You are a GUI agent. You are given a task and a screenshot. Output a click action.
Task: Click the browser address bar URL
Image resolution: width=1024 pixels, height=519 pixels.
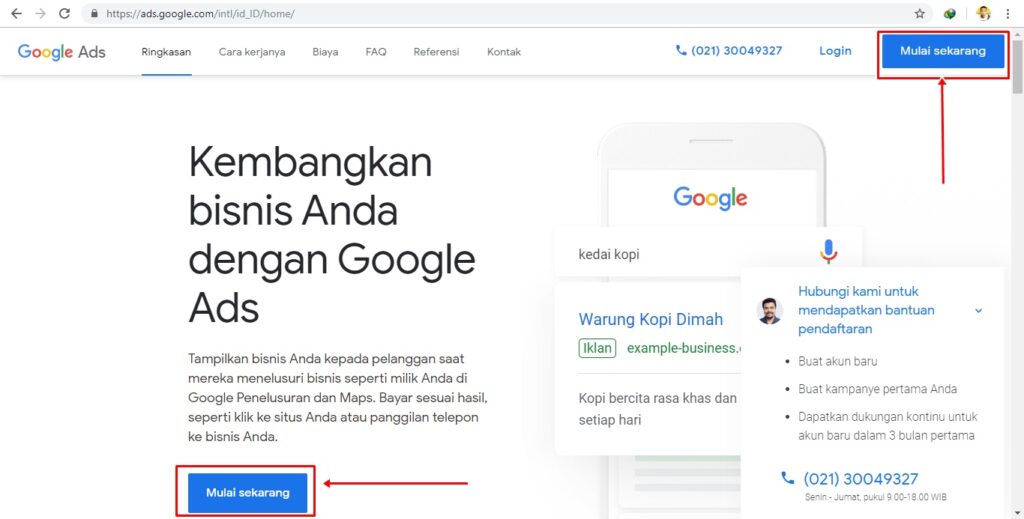(200, 14)
